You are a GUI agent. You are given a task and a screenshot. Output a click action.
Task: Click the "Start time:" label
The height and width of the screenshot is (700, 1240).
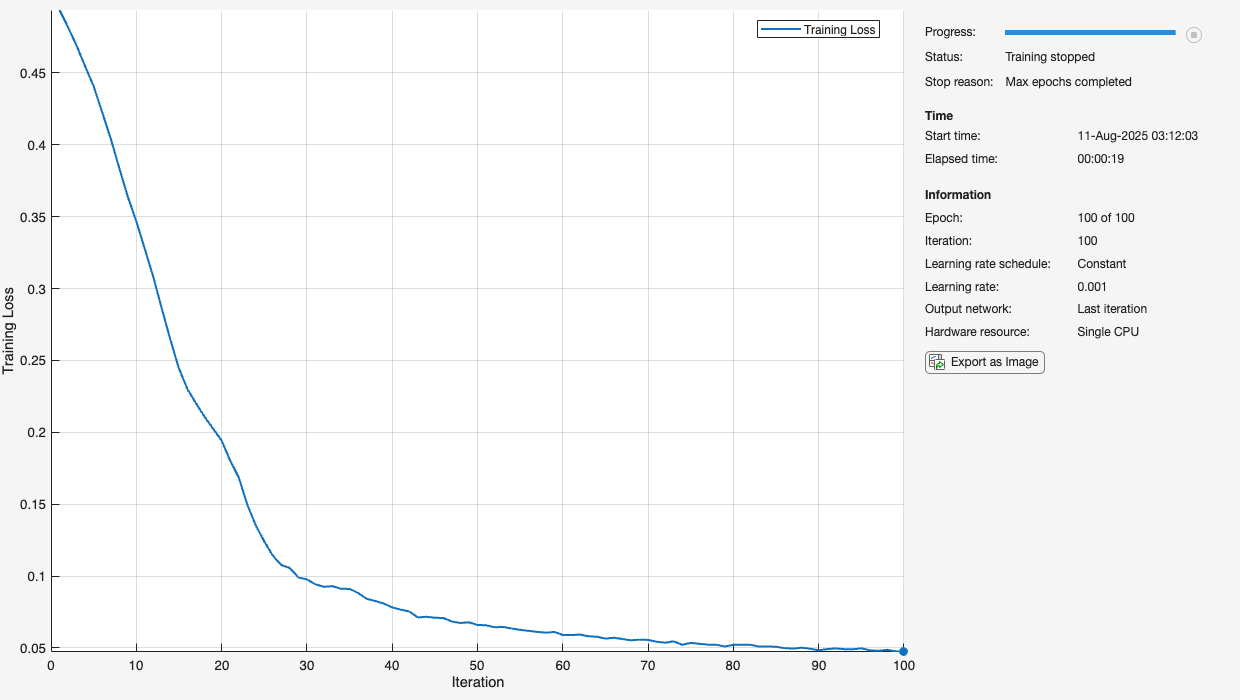(953, 136)
